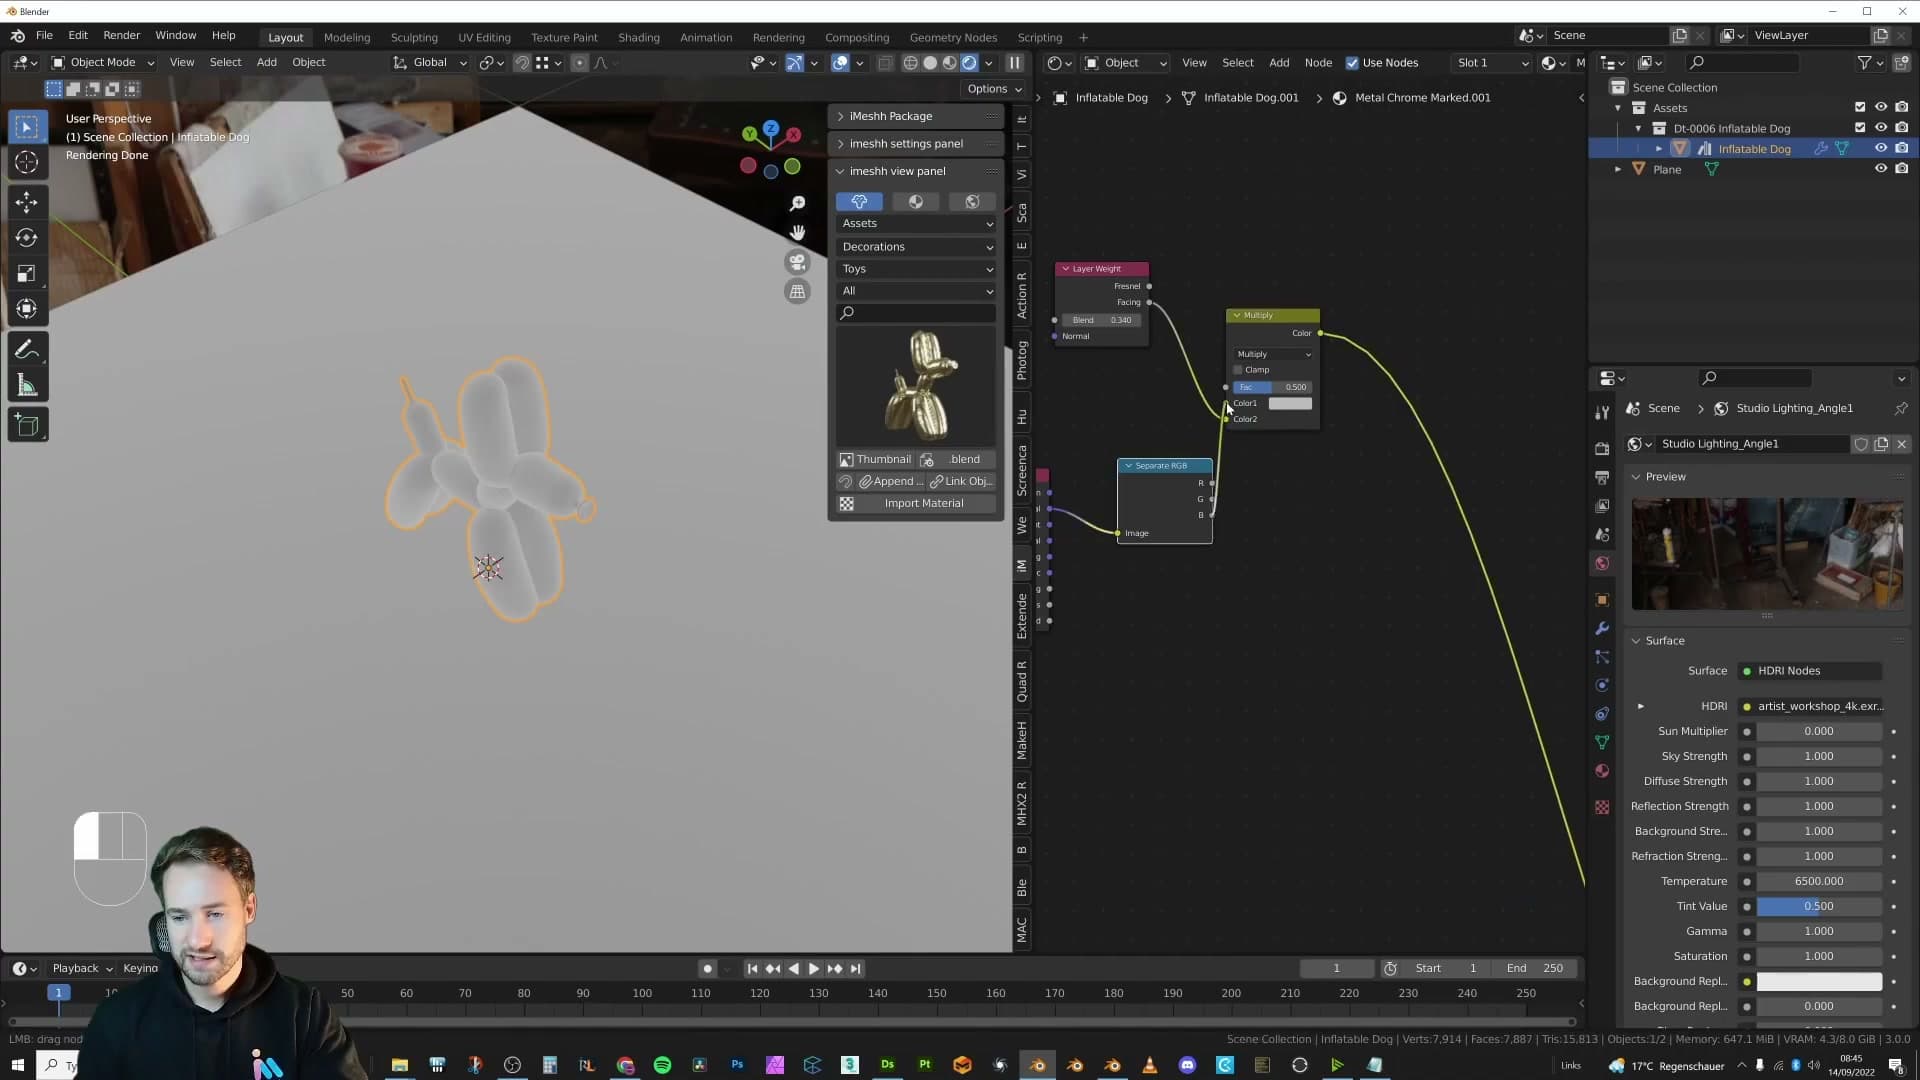
Task: Click the Color1 swatch on the Multiply node
Action: 1290,404
